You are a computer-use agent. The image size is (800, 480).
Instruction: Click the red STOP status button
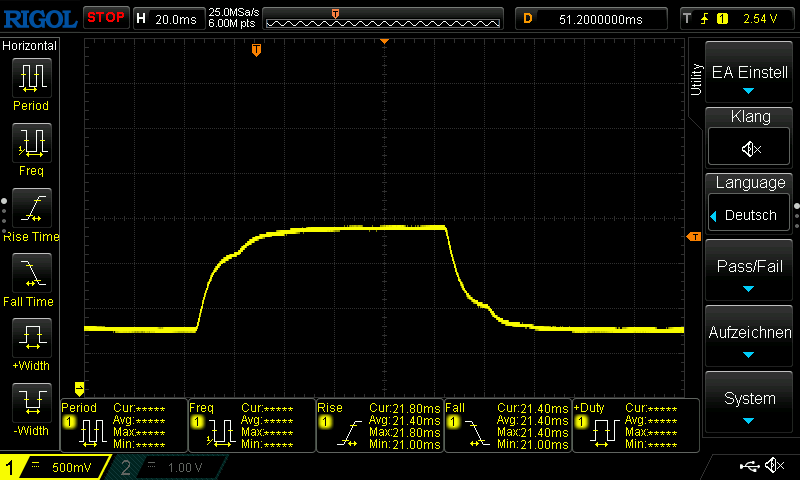coord(105,17)
